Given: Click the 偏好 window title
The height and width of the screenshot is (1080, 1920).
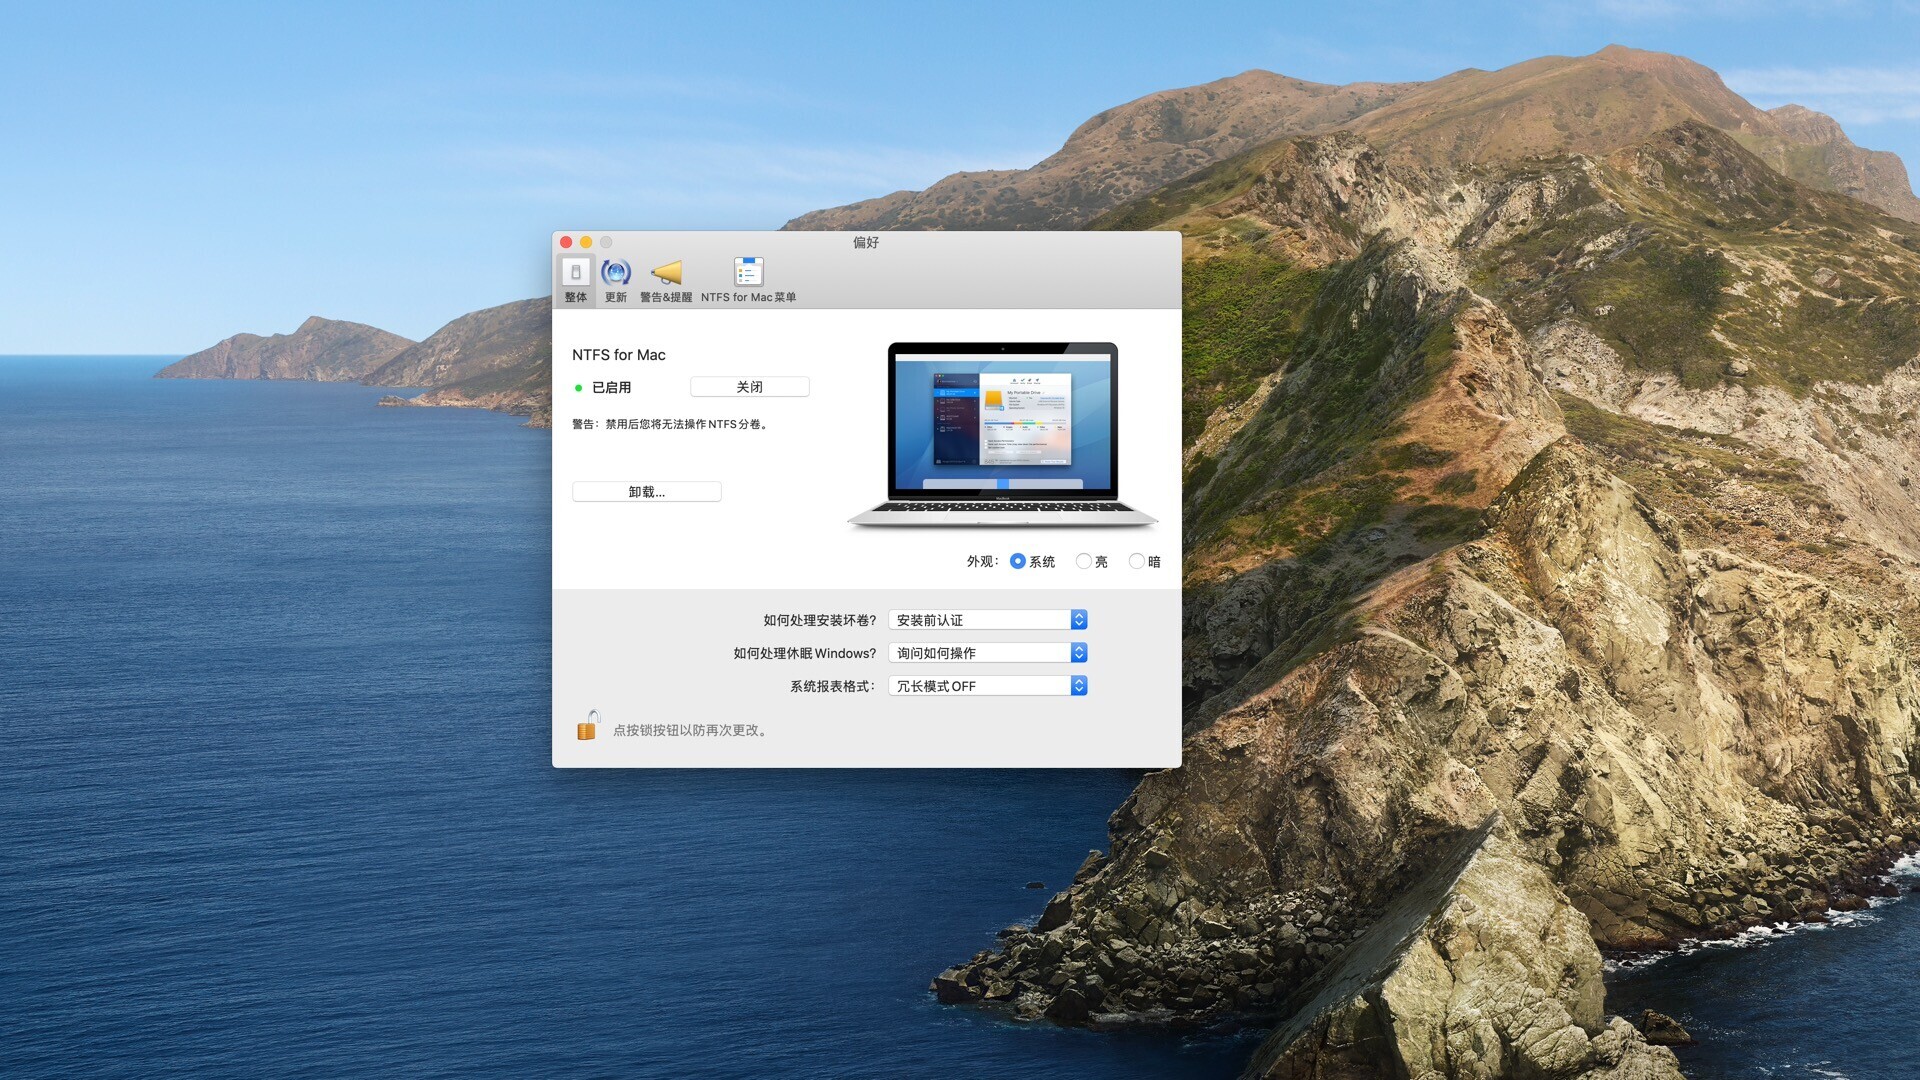Looking at the screenshot, I should (866, 242).
